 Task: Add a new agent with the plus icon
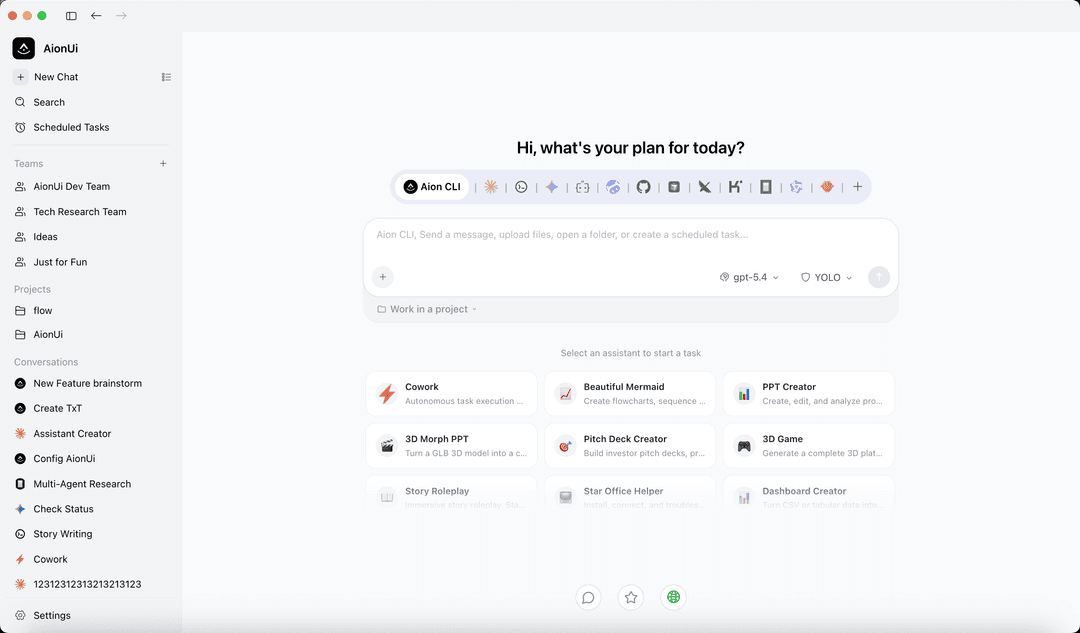pos(858,187)
